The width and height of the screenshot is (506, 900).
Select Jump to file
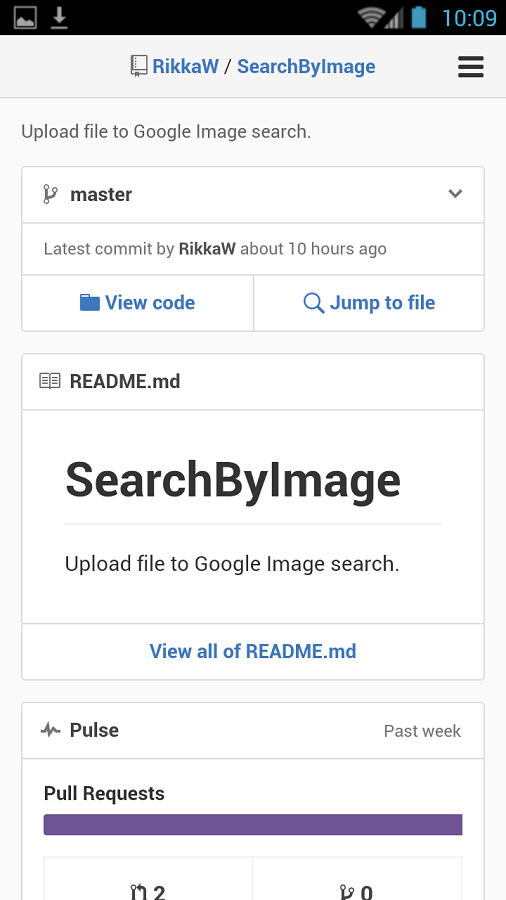369,303
